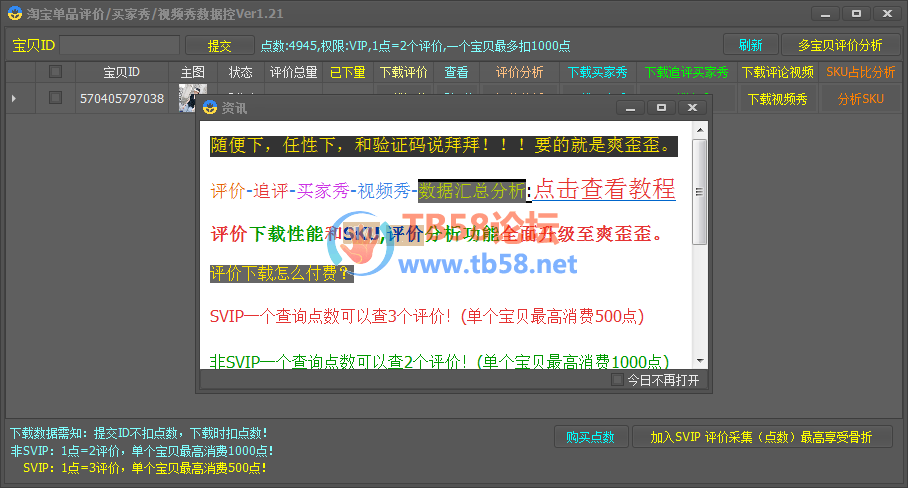908x488 pixels.
Task: Click the 资讯 popup scrollbar thumb
Action: [x=700, y=192]
